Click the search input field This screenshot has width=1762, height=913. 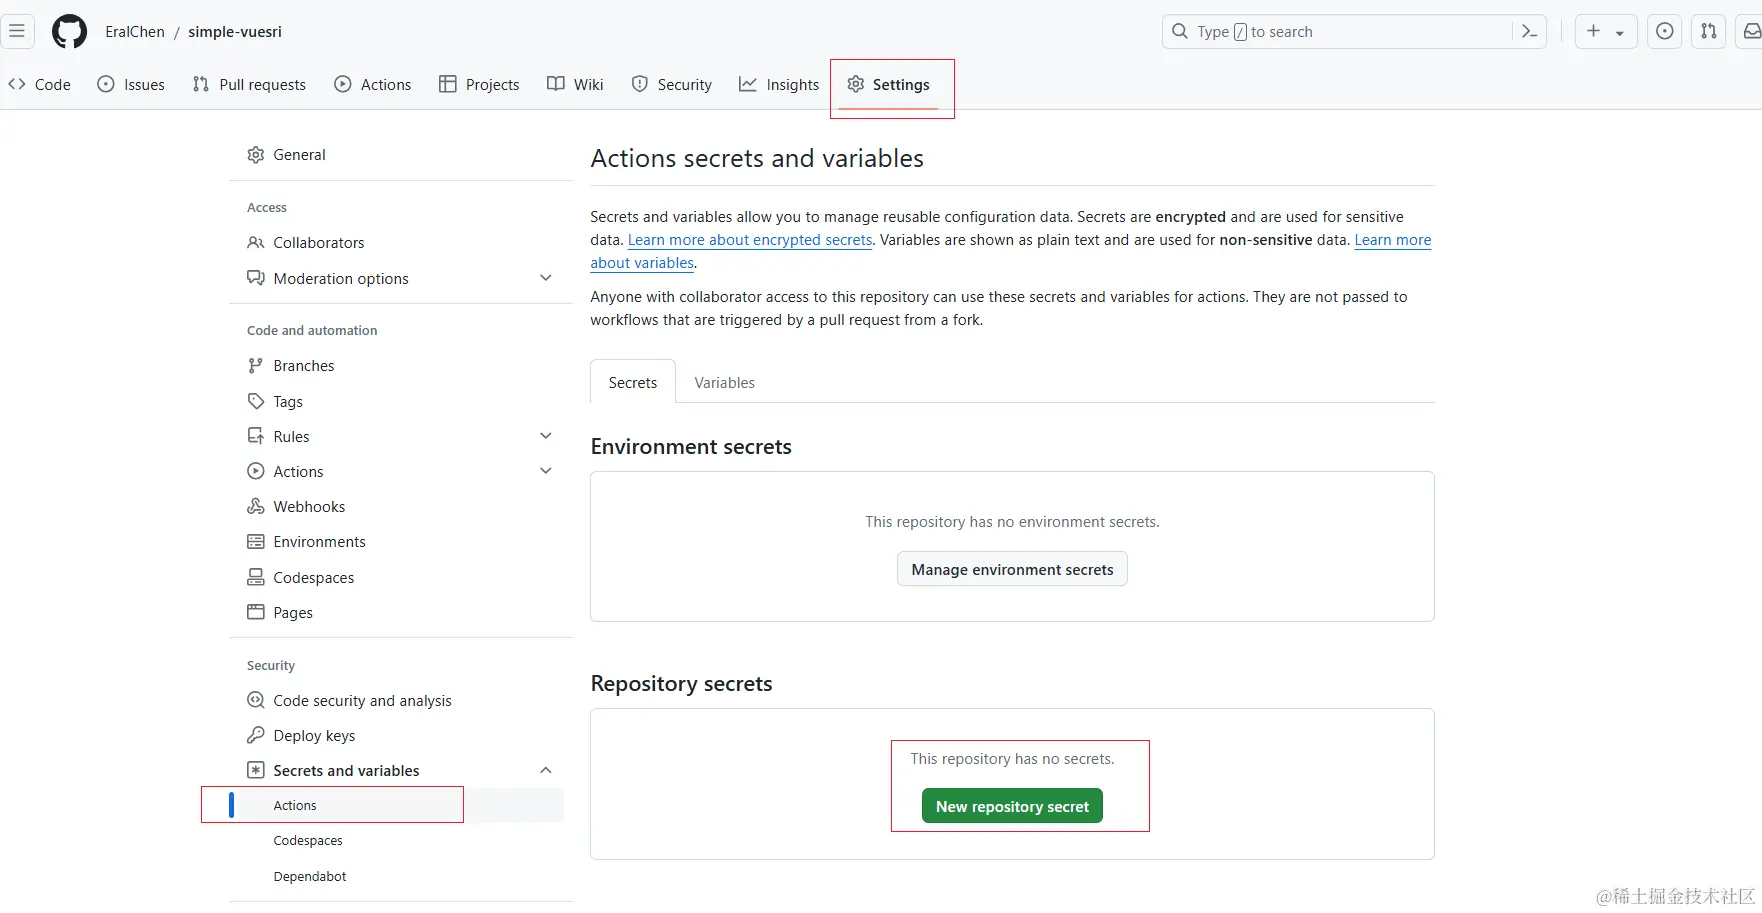[1340, 32]
